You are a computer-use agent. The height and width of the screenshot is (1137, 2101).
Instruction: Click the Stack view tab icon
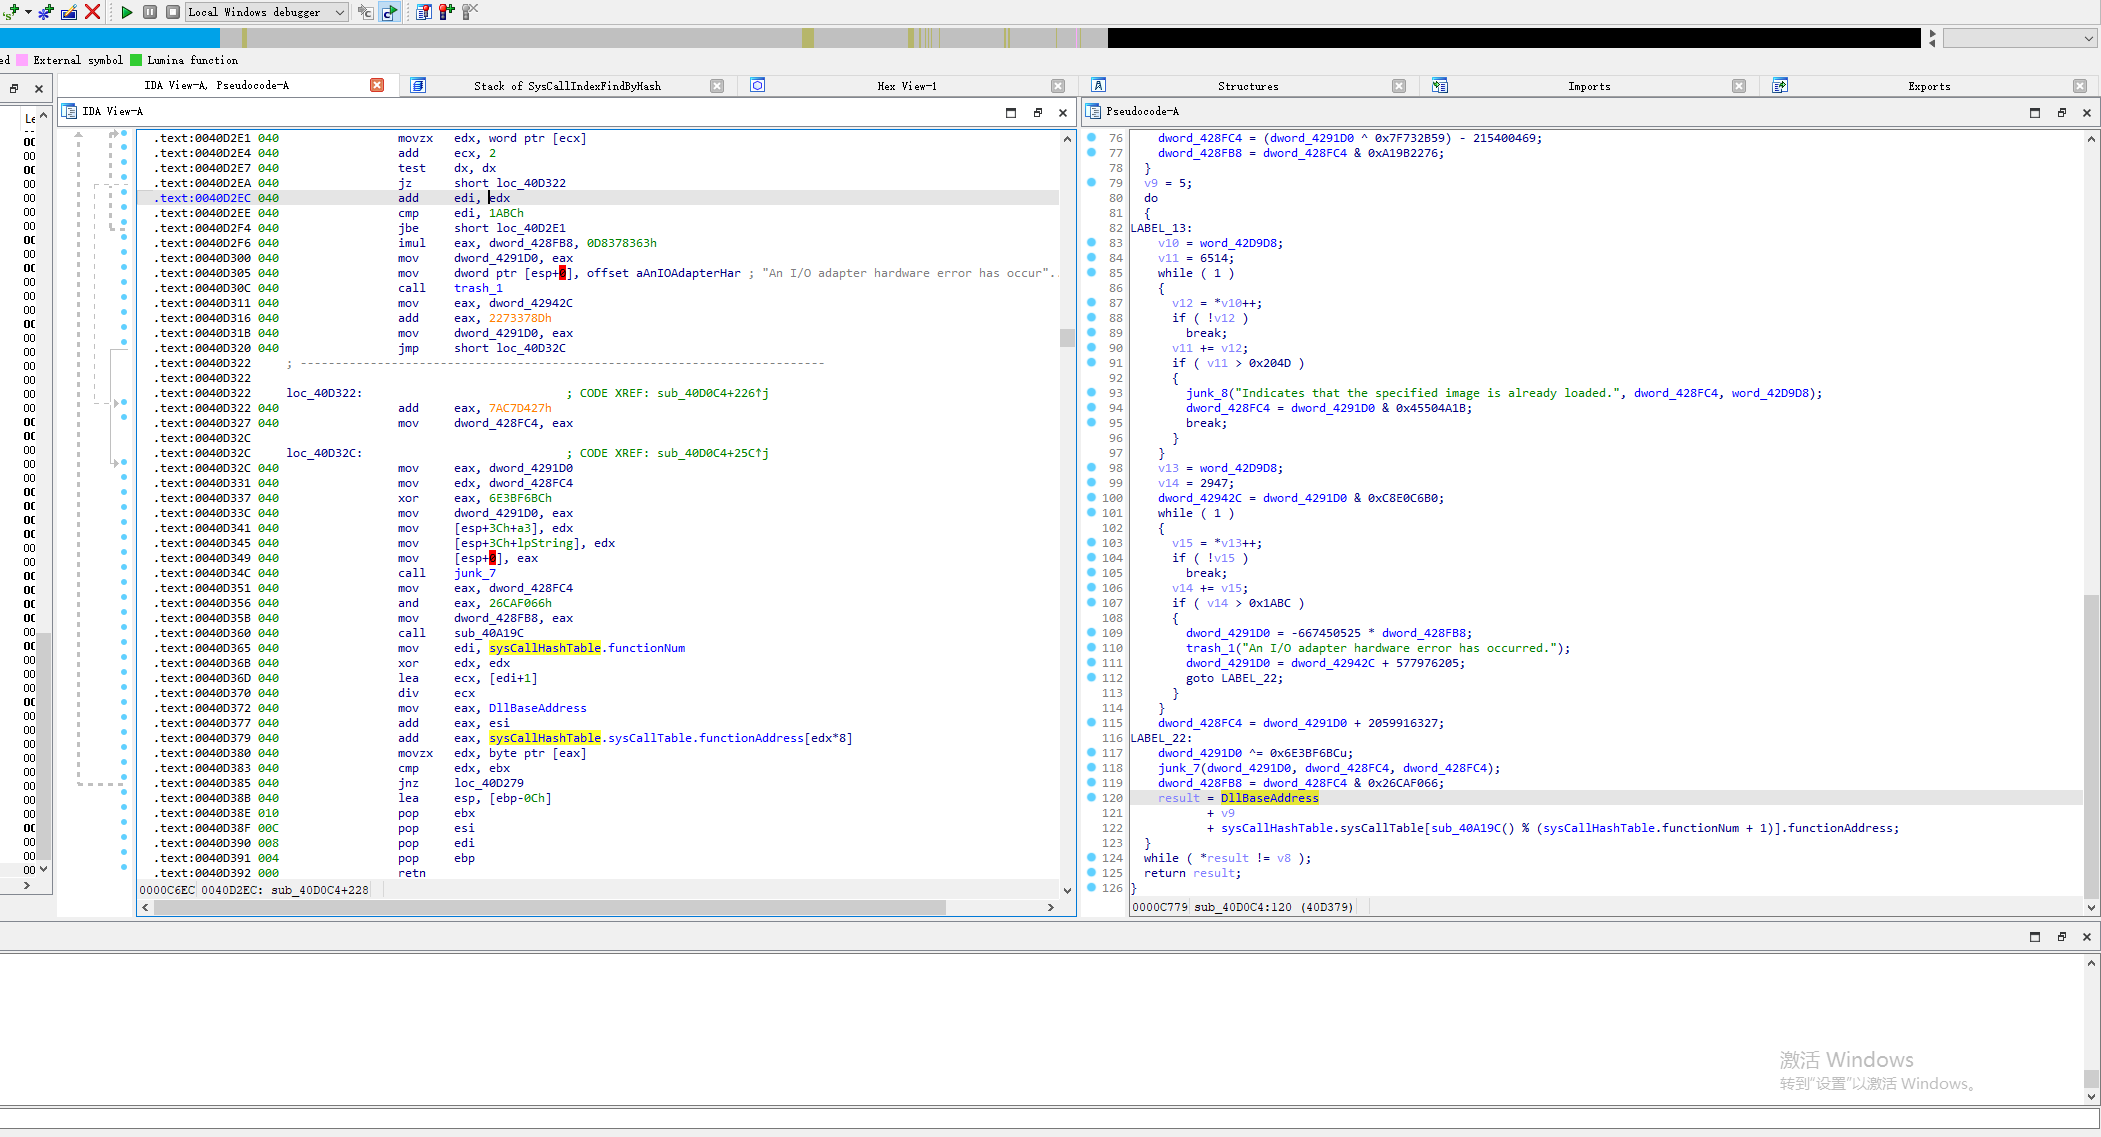tap(418, 86)
